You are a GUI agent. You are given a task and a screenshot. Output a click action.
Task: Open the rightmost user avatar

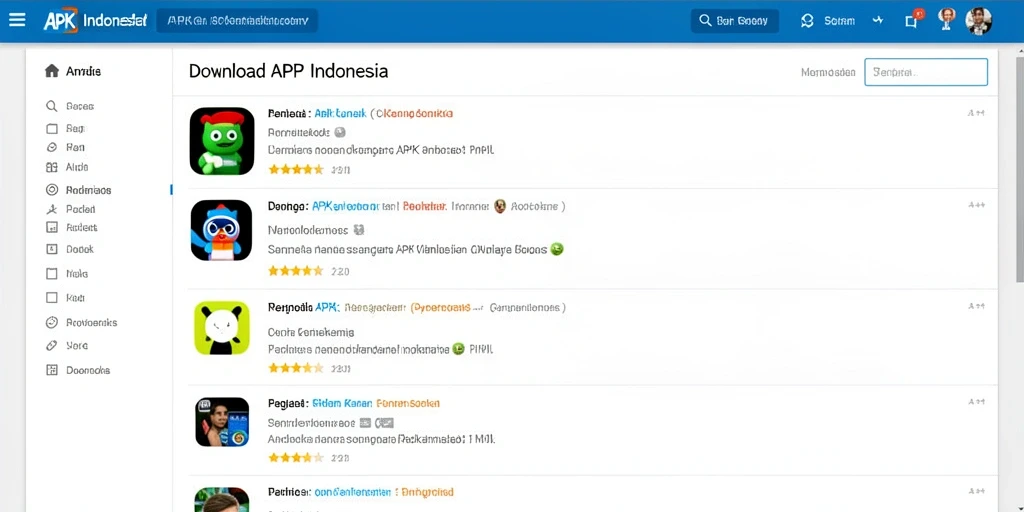point(978,21)
